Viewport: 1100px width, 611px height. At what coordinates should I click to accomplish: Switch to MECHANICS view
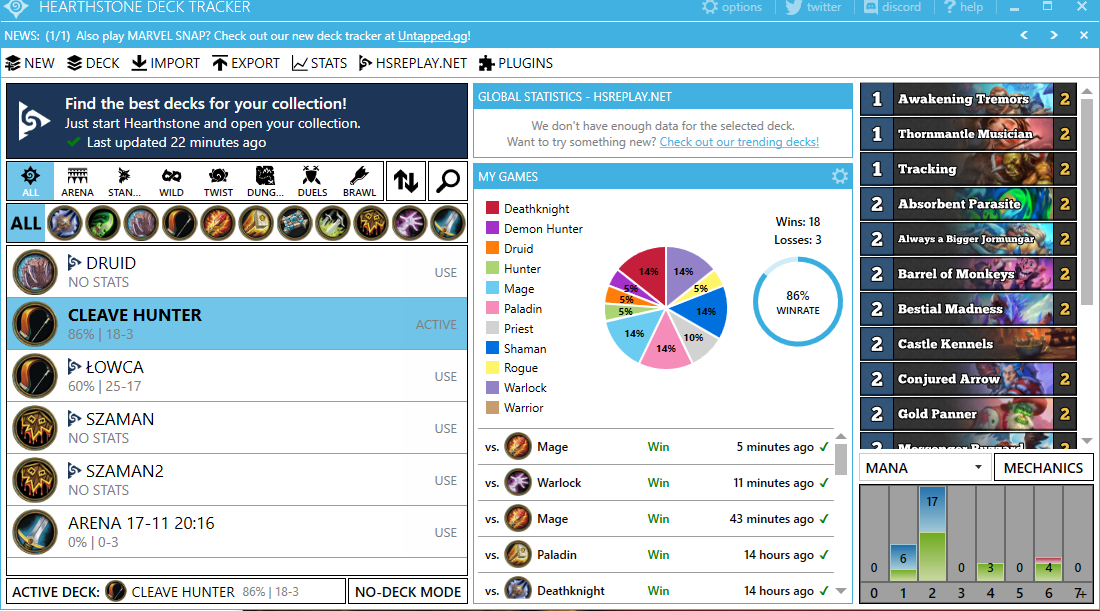[x=1043, y=468]
